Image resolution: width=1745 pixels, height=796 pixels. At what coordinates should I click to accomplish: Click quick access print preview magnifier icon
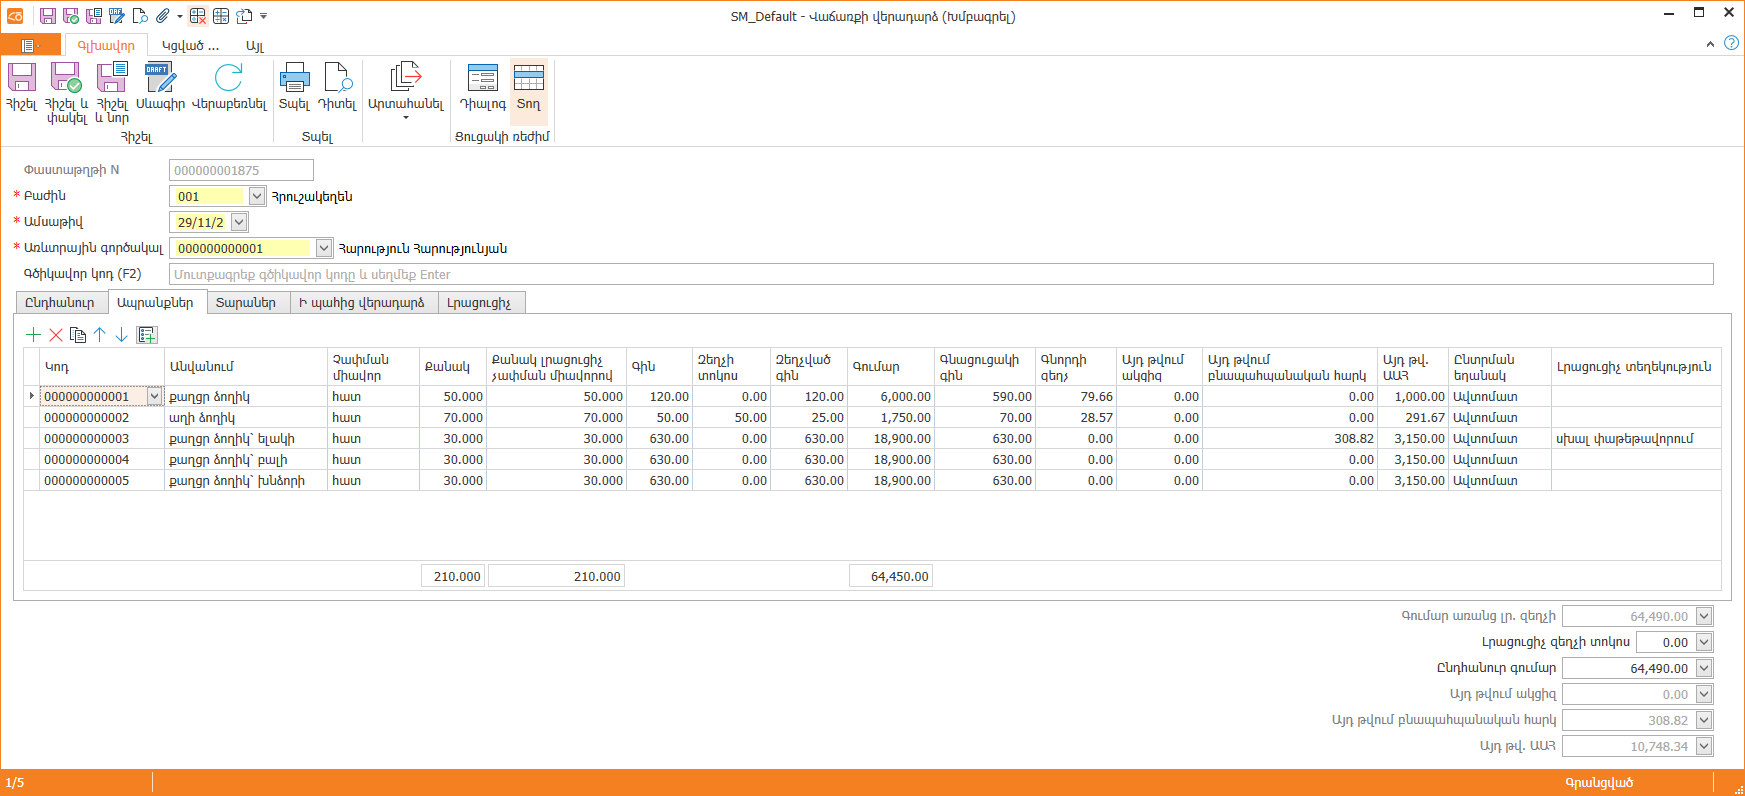[140, 16]
